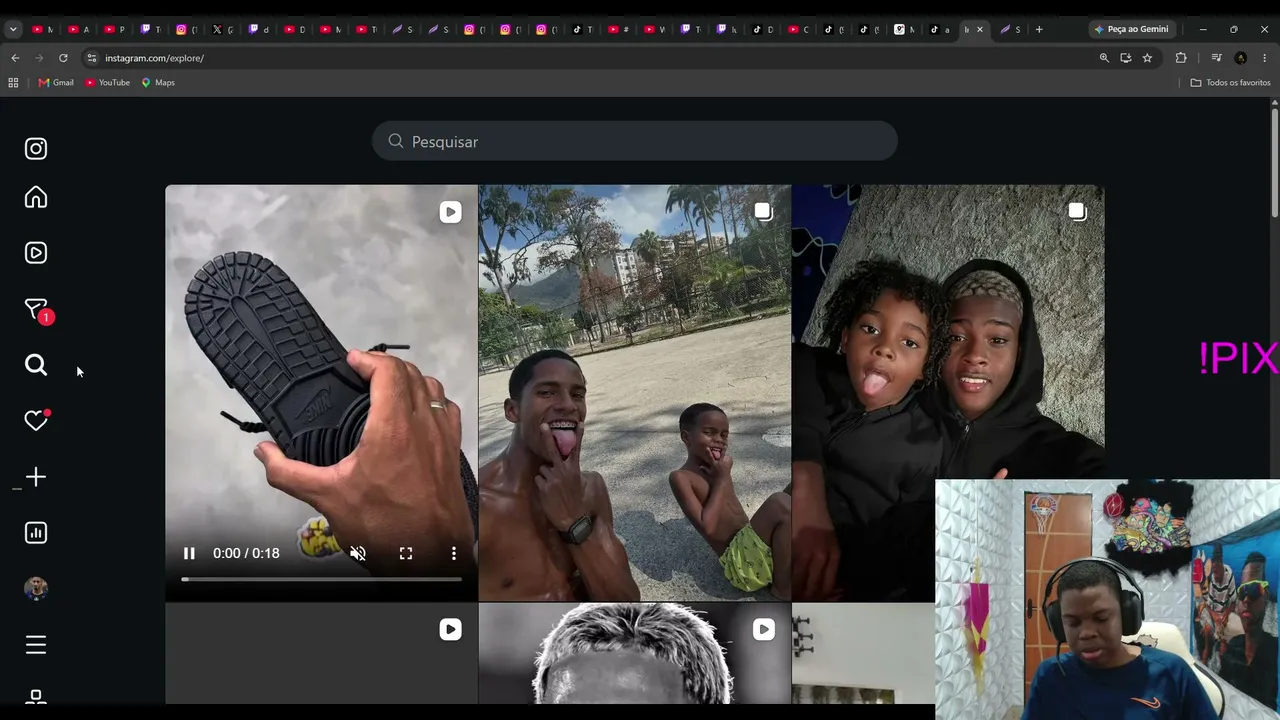Screen dimensions: 1280x720
Task: Click the carousel icon on the selfie post
Action: (1076, 211)
